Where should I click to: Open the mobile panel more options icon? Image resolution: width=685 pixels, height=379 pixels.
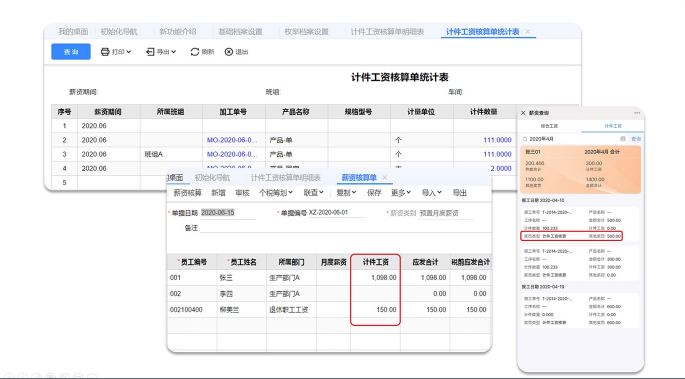click(x=637, y=113)
